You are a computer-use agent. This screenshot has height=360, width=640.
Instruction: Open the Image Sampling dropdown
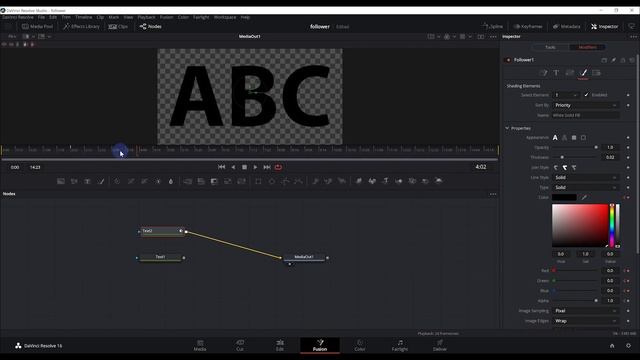(x=586, y=311)
